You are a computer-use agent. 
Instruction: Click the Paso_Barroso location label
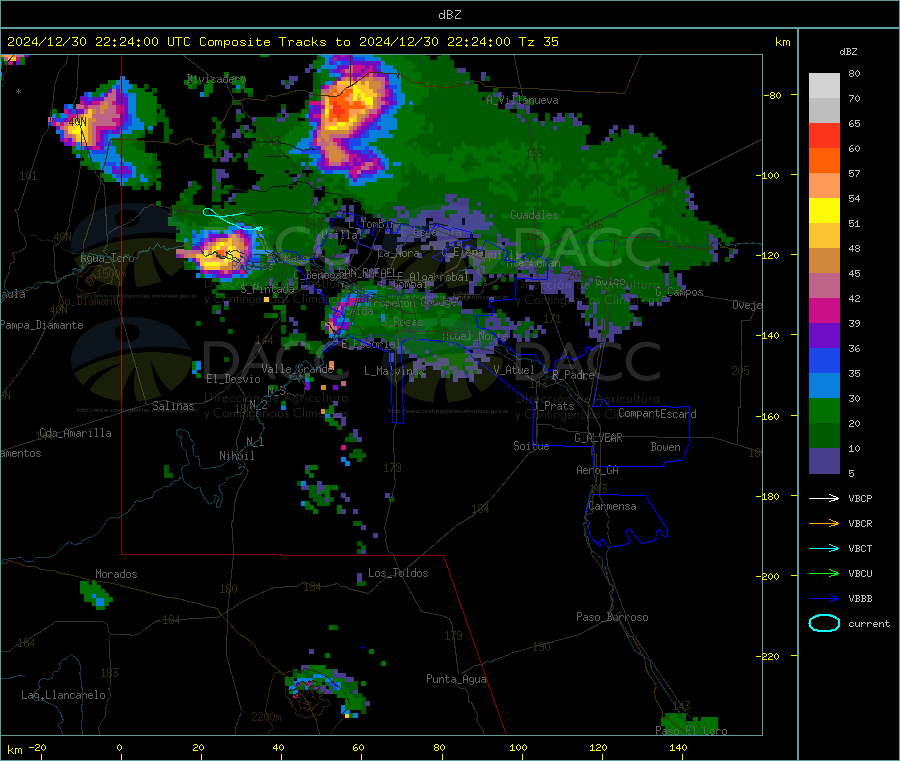(x=612, y=618)
